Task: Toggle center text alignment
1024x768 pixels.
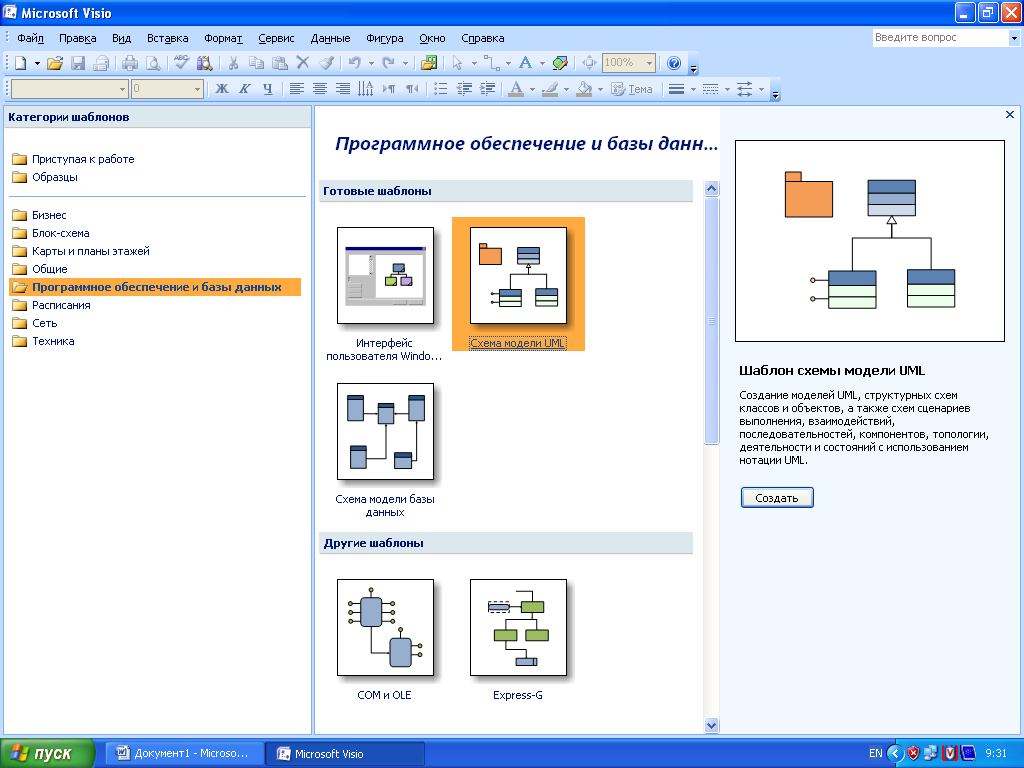Action: click(319, 89)
